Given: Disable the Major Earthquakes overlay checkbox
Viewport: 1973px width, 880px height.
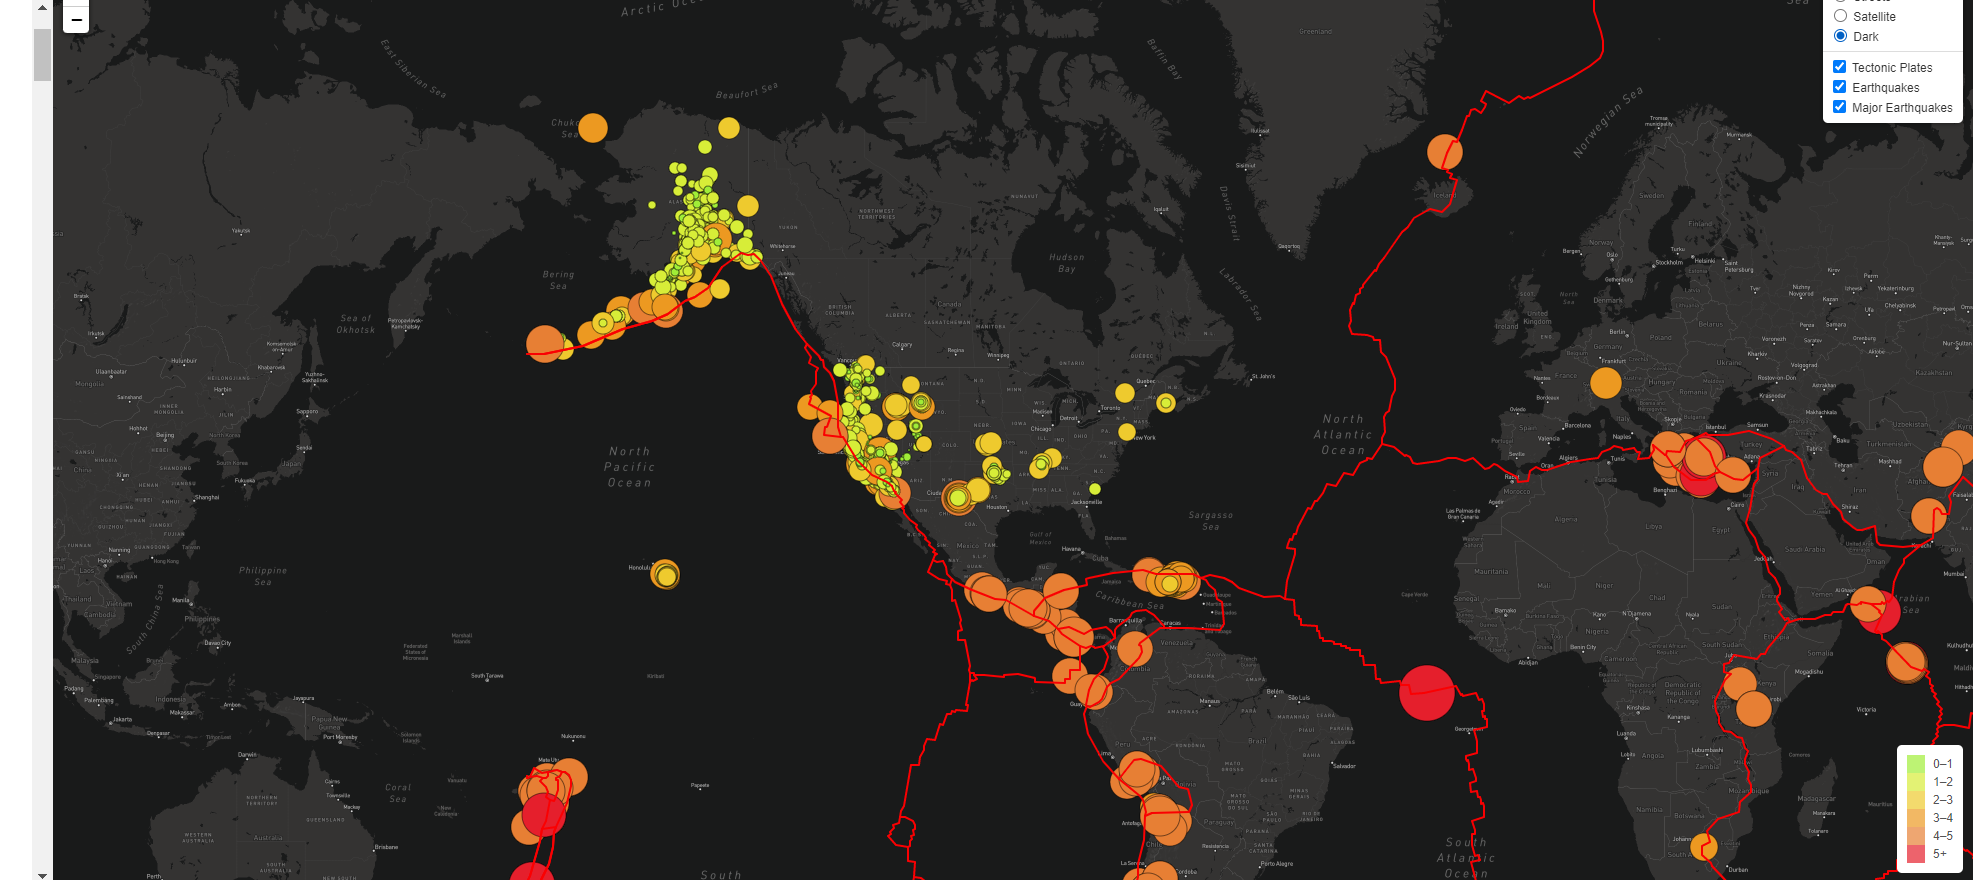Looking at the screenshot, I should pyautogui.click(x=1839, y=107).
